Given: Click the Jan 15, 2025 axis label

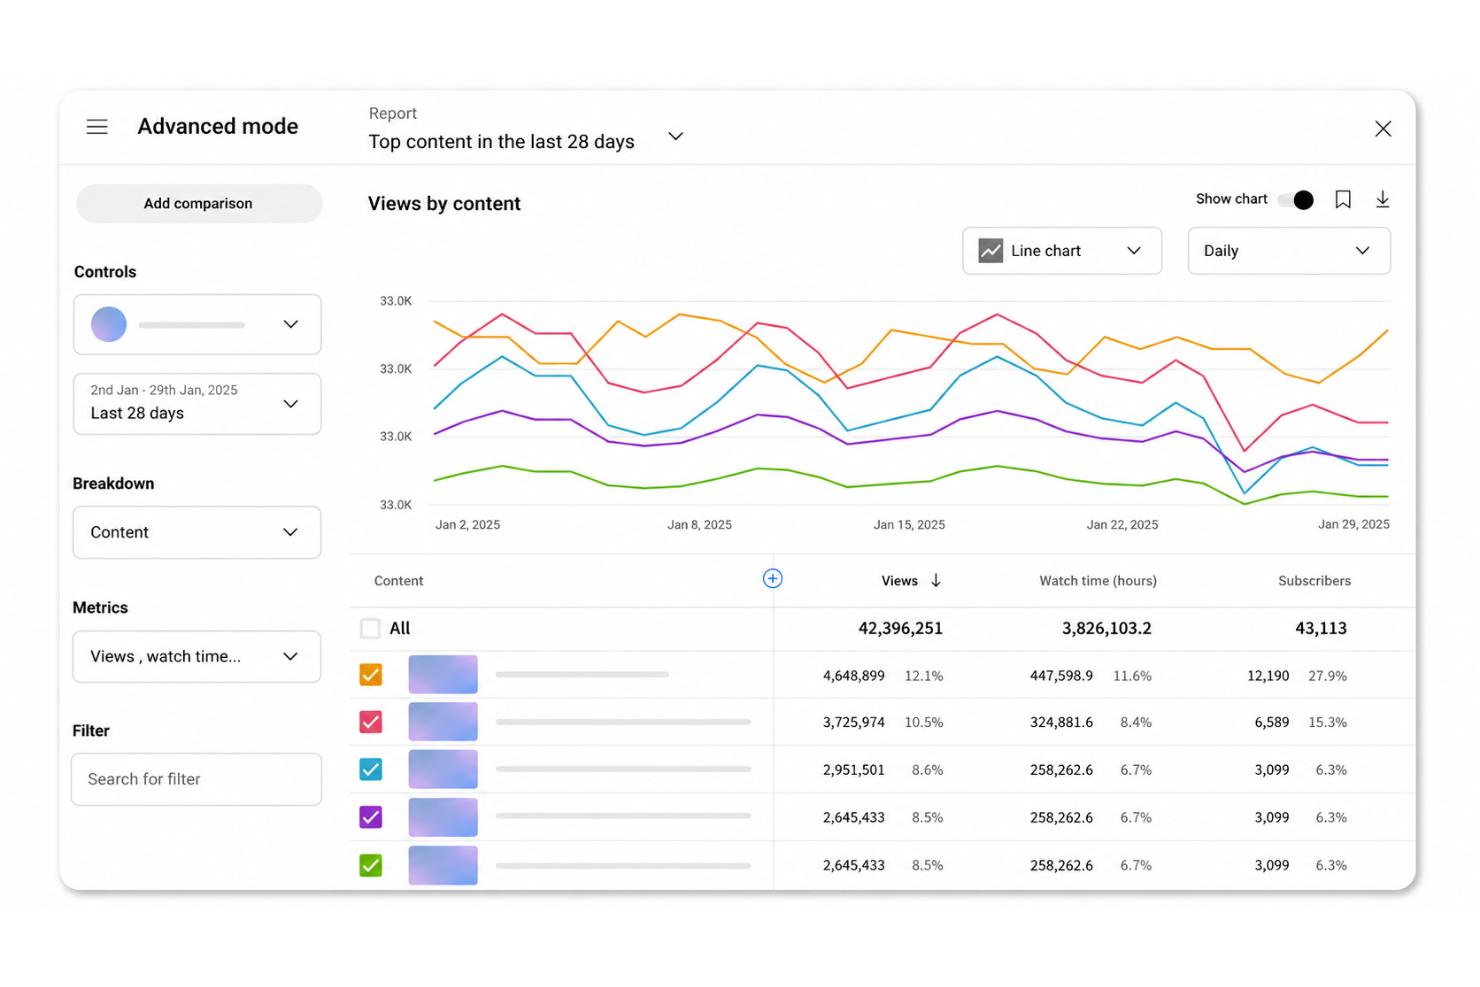Looking at the screenshot, I should 909,525.
